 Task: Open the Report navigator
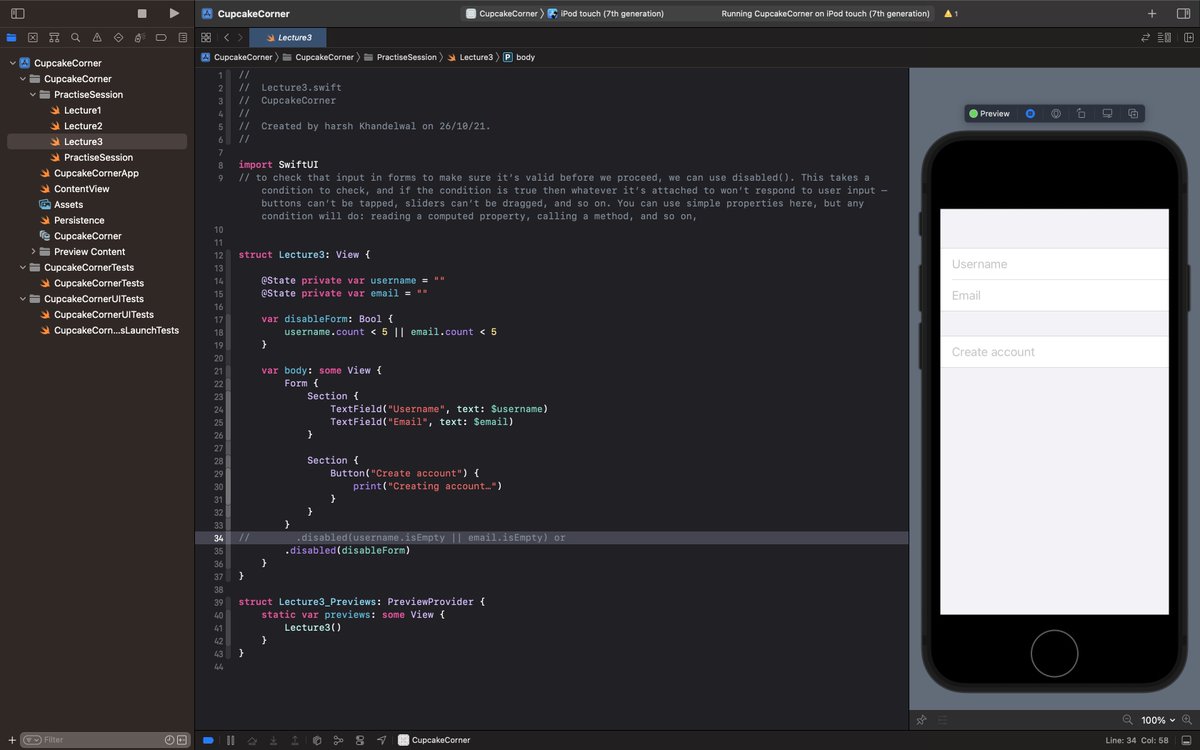(182, 37)
